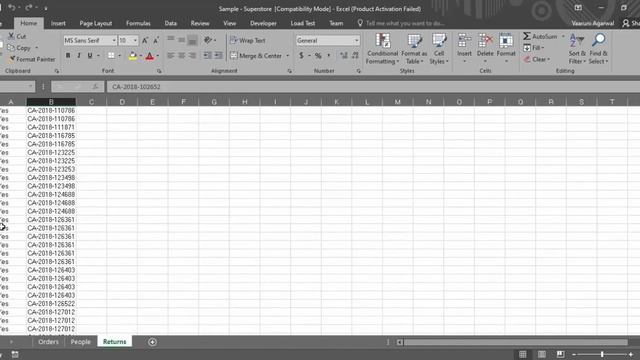Click Merge & Center
This screenshot has width=640, height=360.
[256, 56]
